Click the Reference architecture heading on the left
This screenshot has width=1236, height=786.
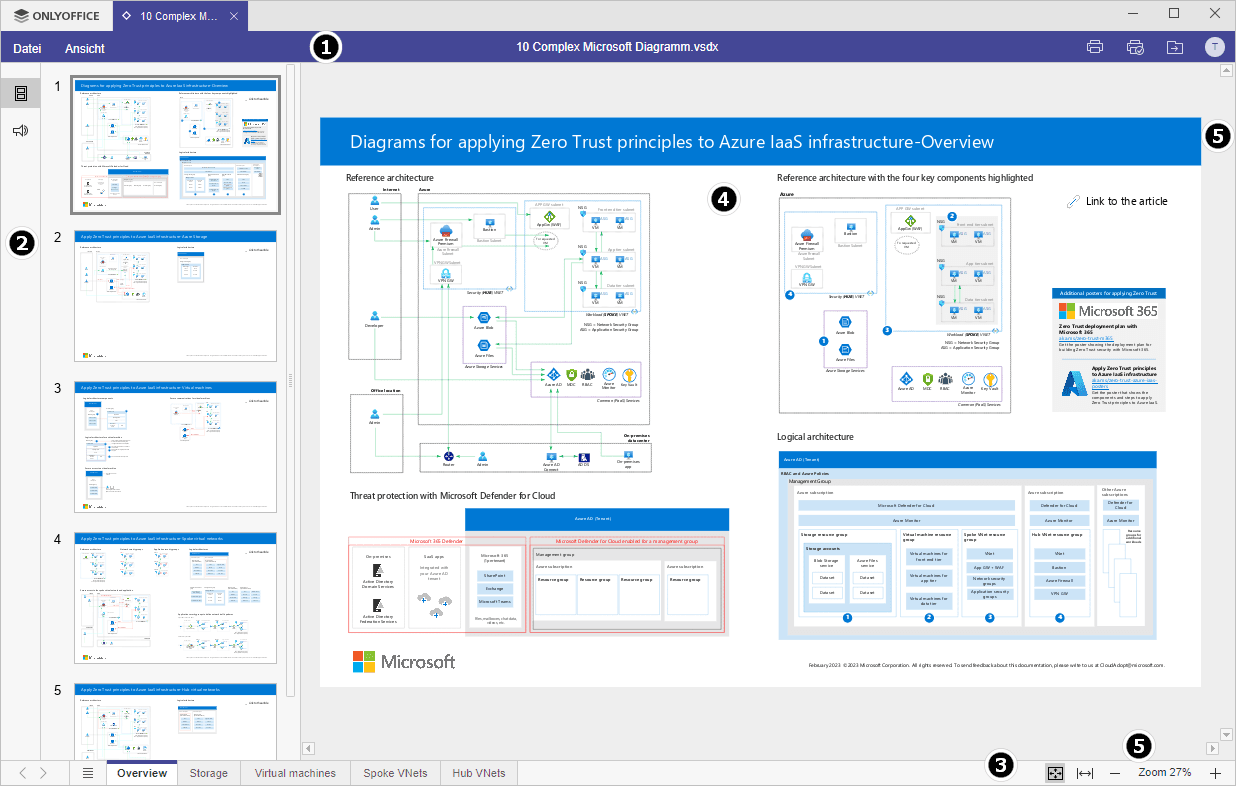click(x=390, y=178)
